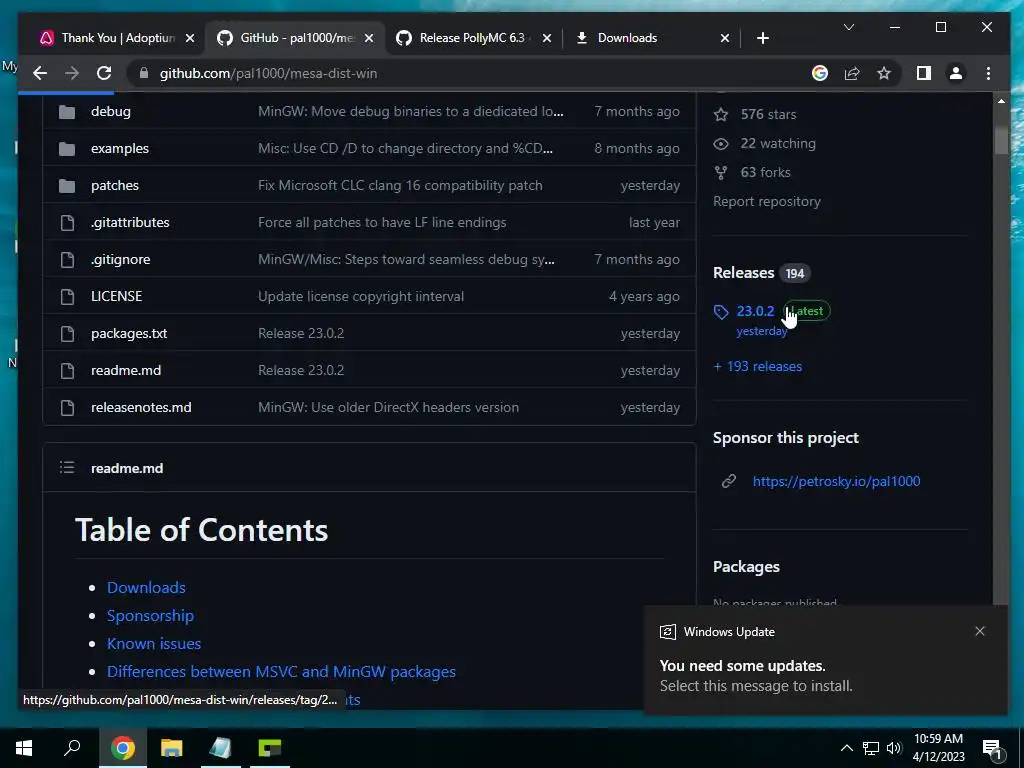Open commit 'Fix Microsoft CLC clang 16 compatibility patch'
The image size is (1024, 768).
(400, 185)
